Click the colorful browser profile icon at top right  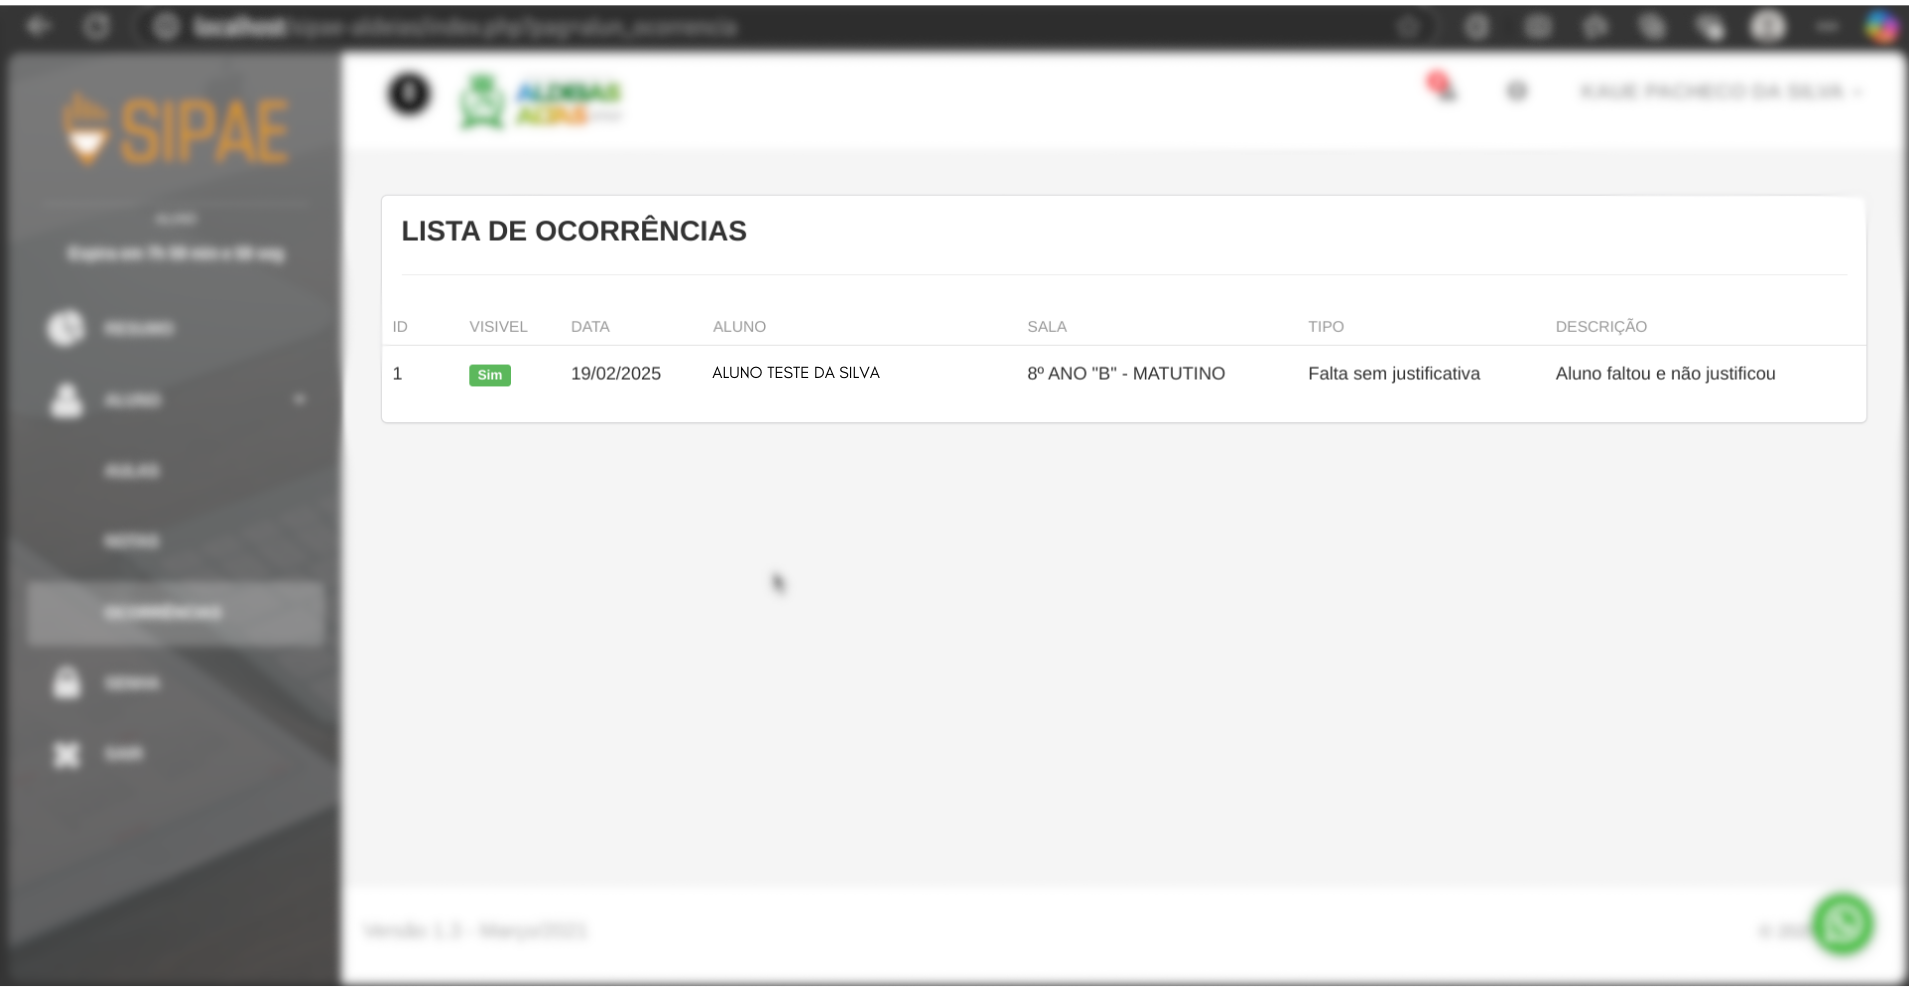tap(1882, 27)
